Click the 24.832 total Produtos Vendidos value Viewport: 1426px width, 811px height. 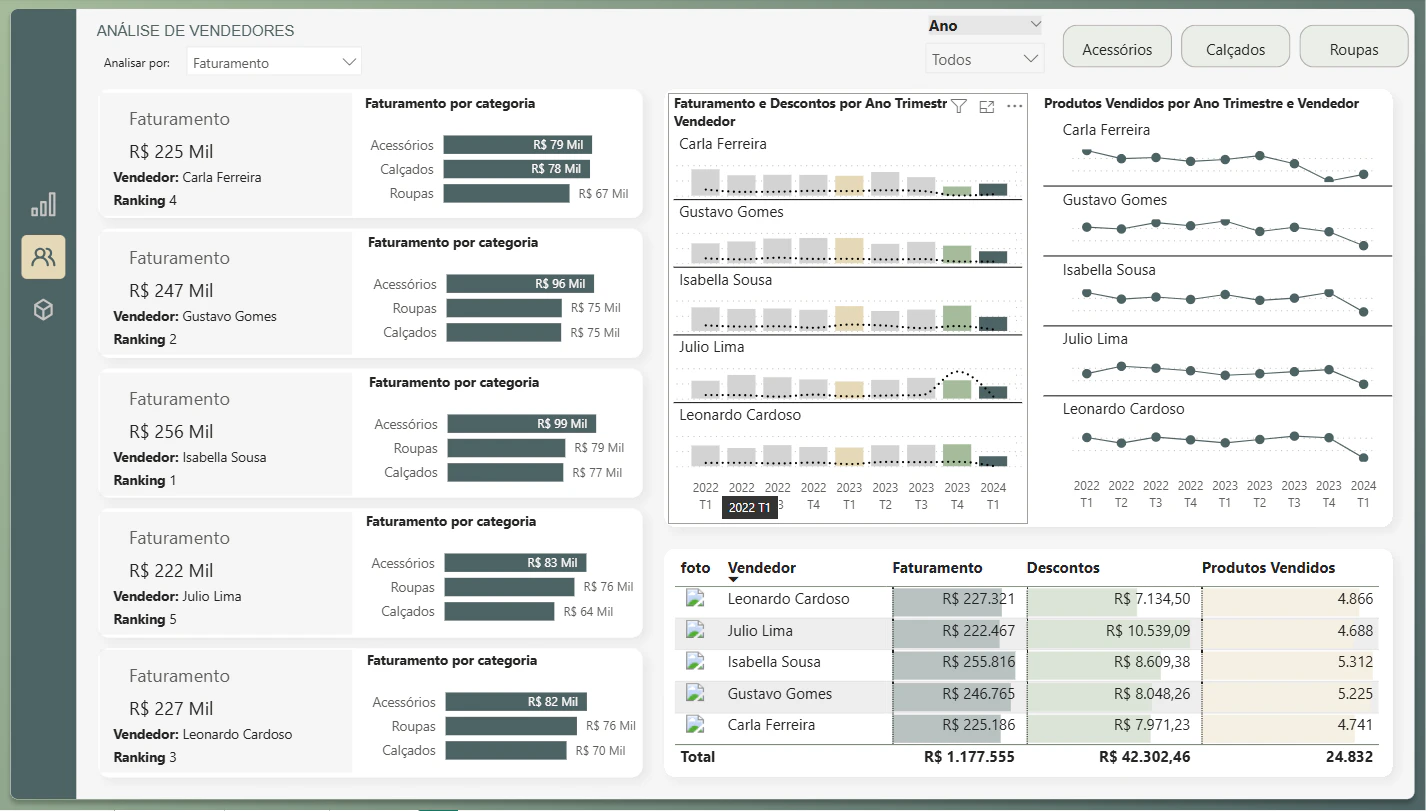(x=1350, y=757)
